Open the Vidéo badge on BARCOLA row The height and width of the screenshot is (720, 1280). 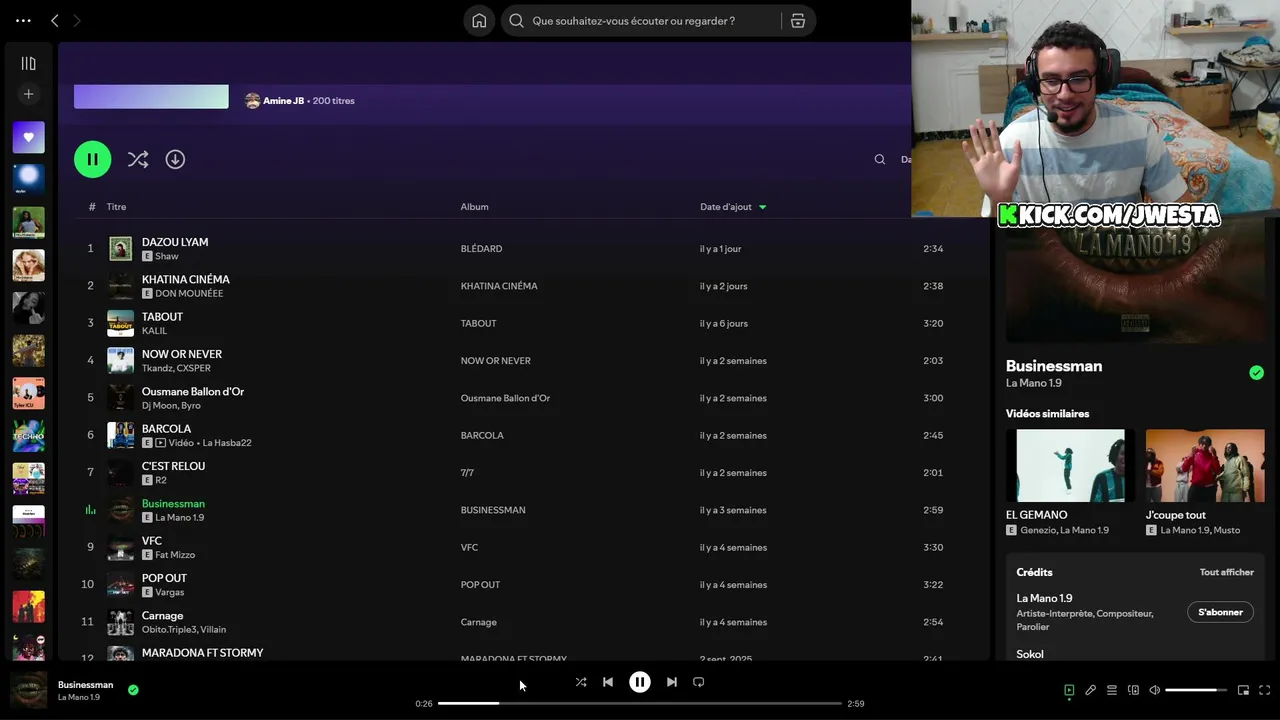[175, 443]
